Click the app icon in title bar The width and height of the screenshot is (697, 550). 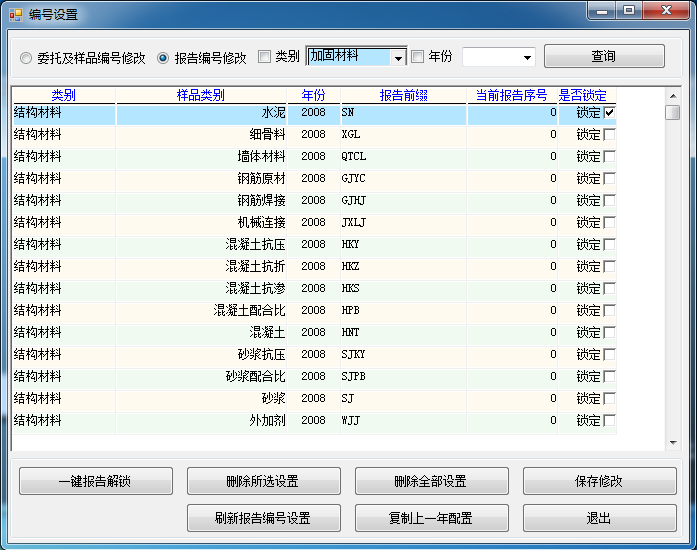coord(15,14)
